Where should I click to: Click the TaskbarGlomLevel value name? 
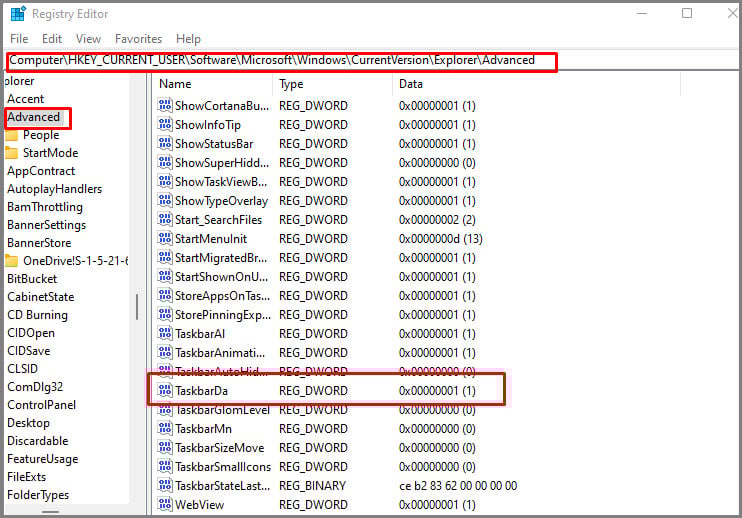(222, 410)
